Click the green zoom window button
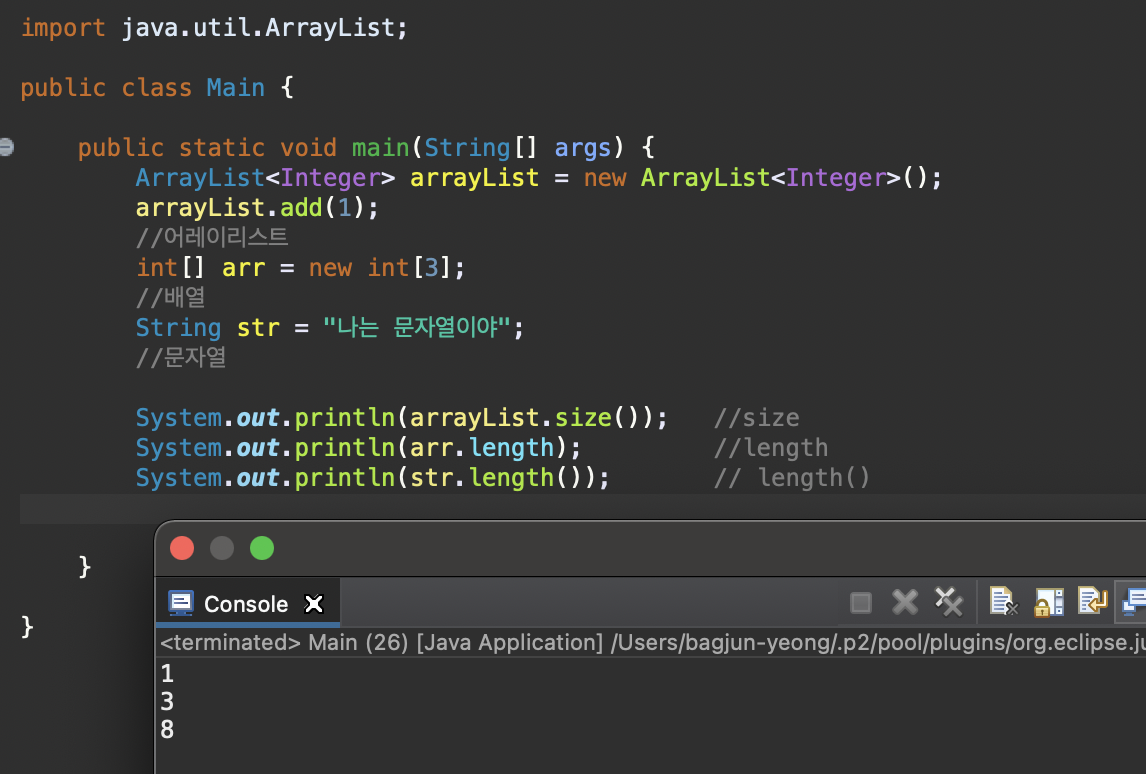This screenshot has width=1146, height=774. pos(262,548)
